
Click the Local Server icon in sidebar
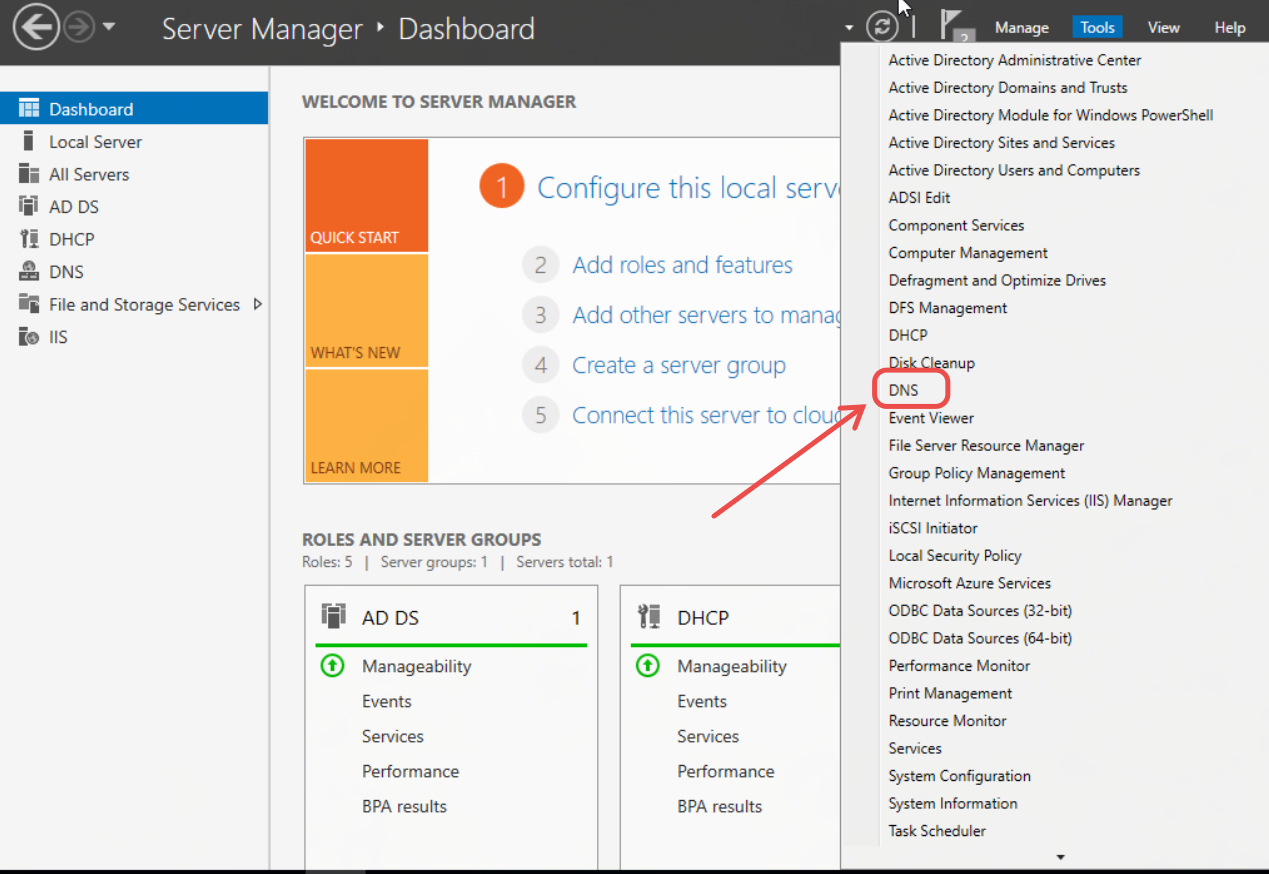click(29, 141)
